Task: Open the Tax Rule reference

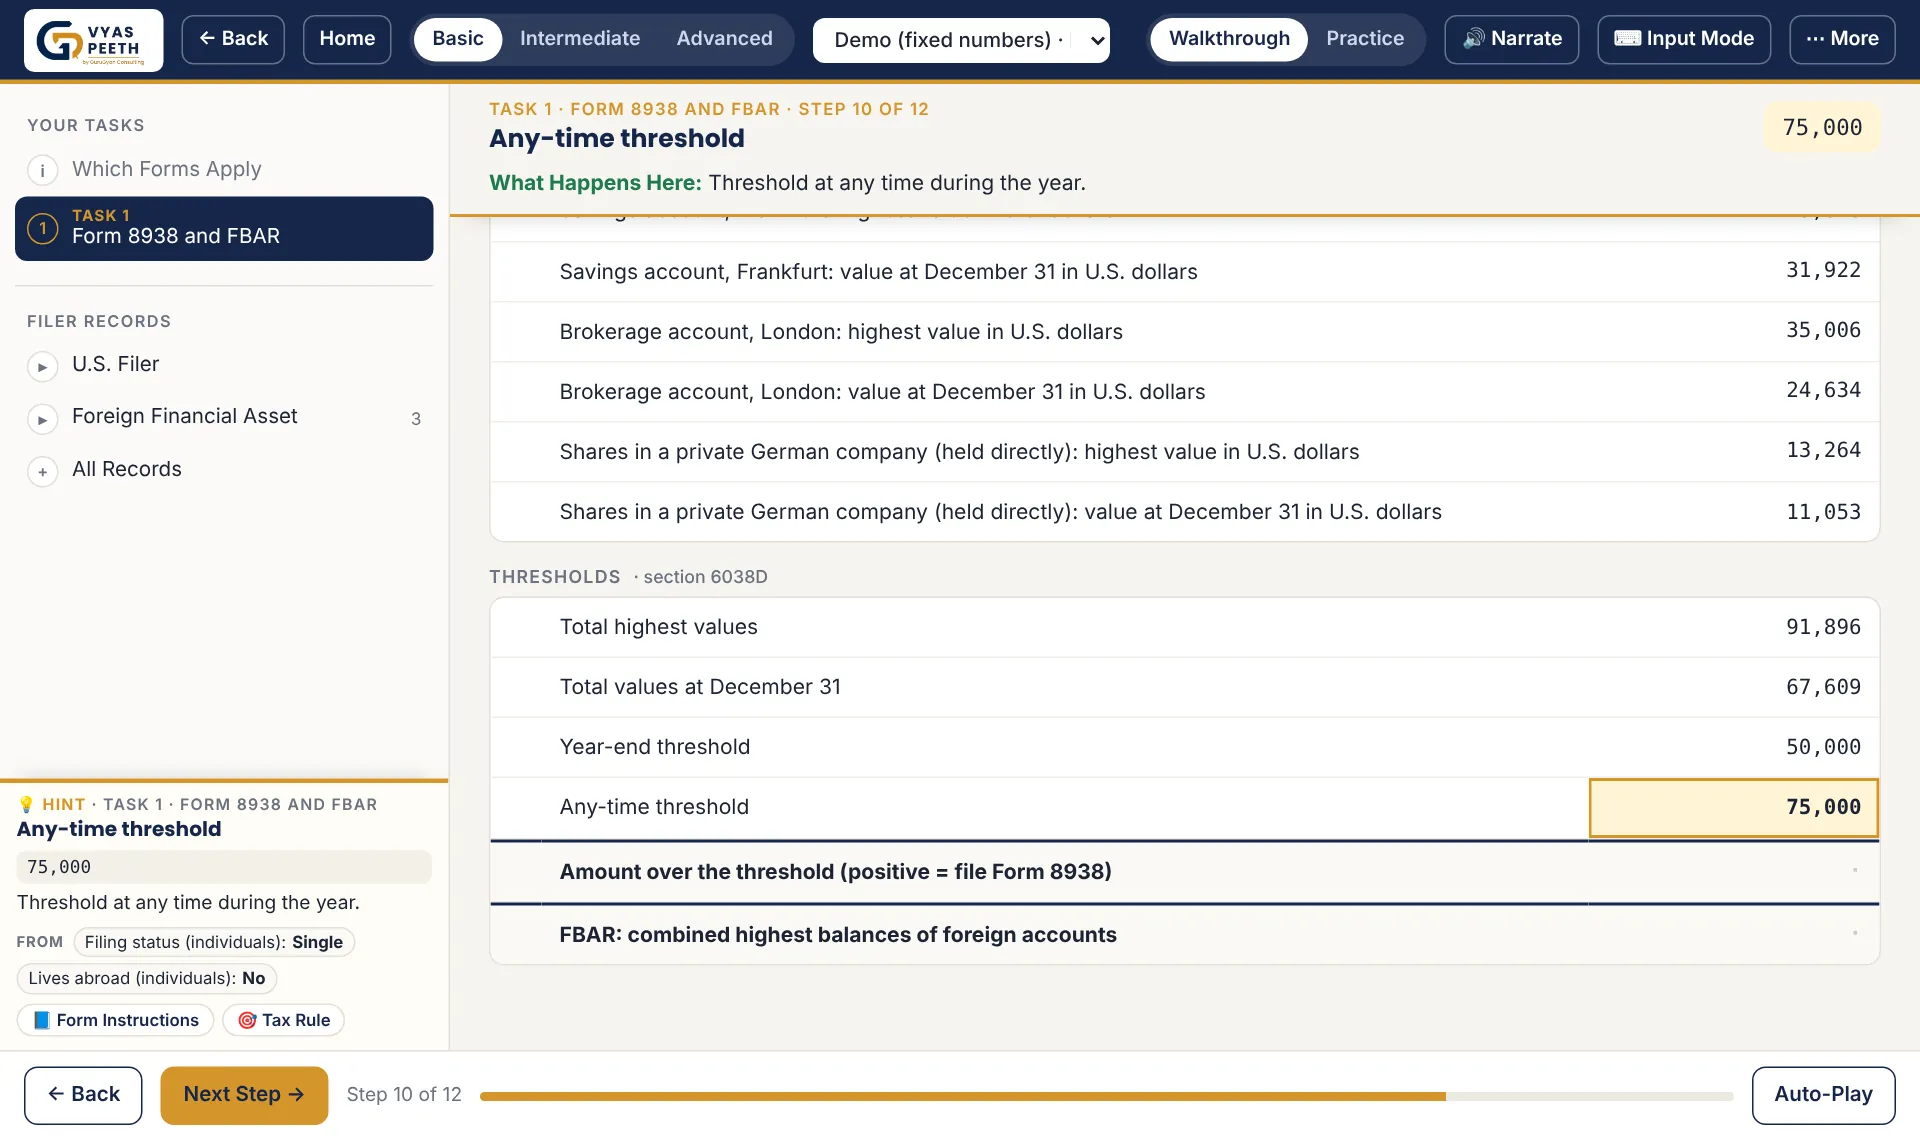Action: [x=284, y=1020]
